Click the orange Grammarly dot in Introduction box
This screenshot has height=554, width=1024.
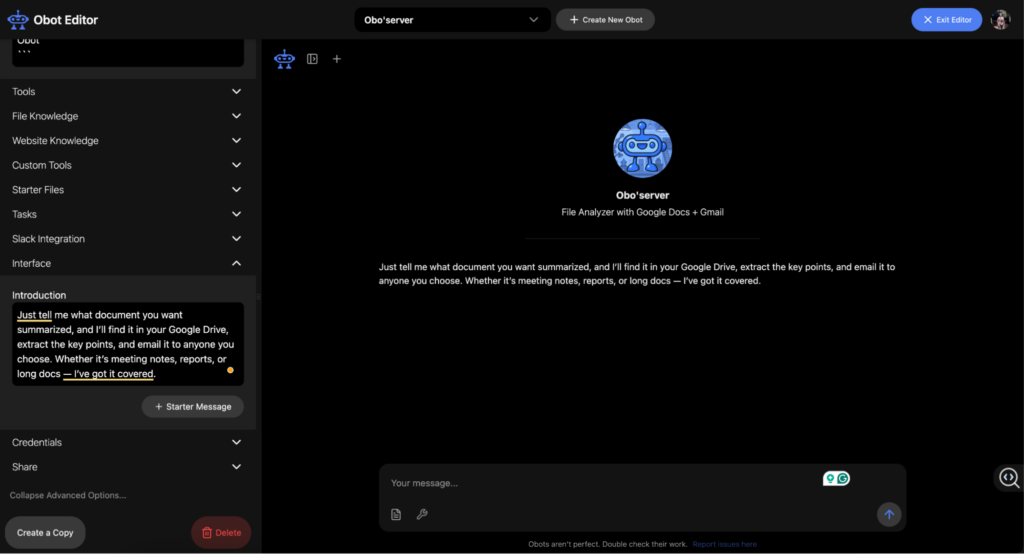pos(230,370)
